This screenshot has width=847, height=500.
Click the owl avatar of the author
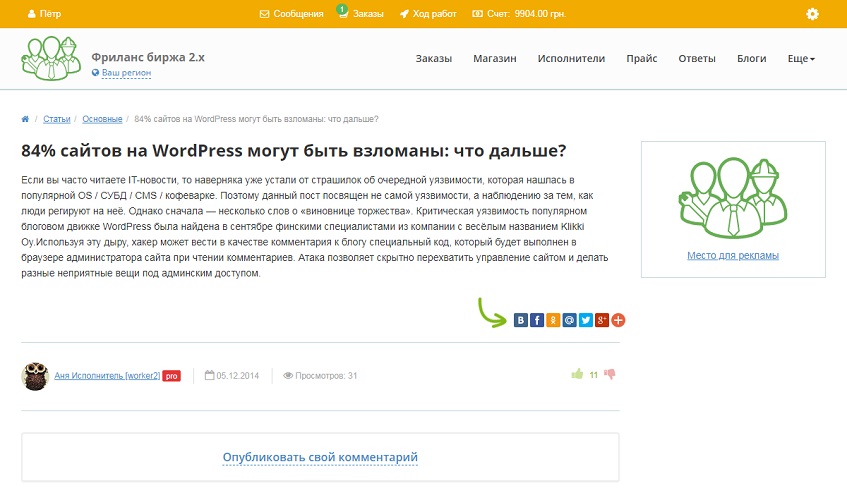tap(35, 376)
